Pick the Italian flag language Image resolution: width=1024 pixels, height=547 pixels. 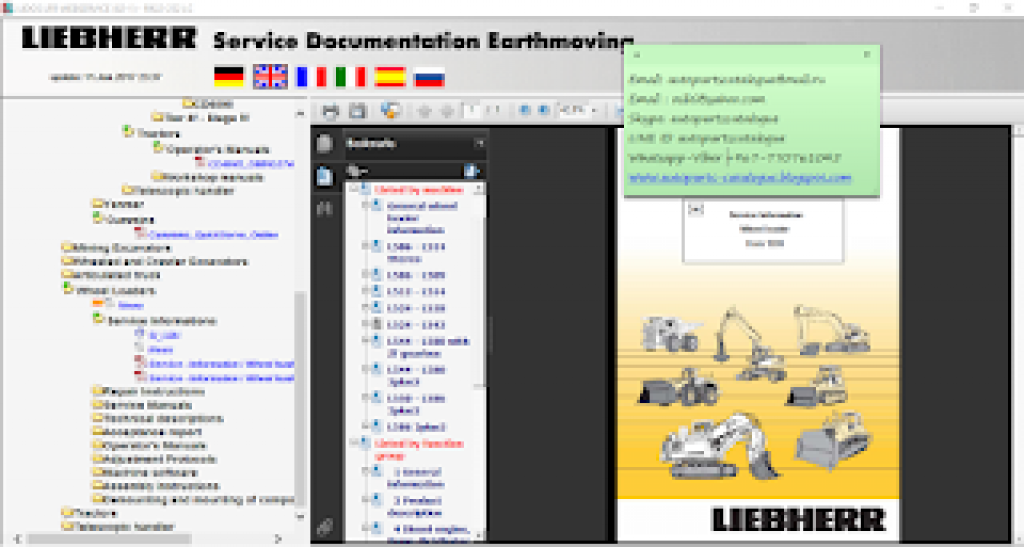(x=350, y=76)
